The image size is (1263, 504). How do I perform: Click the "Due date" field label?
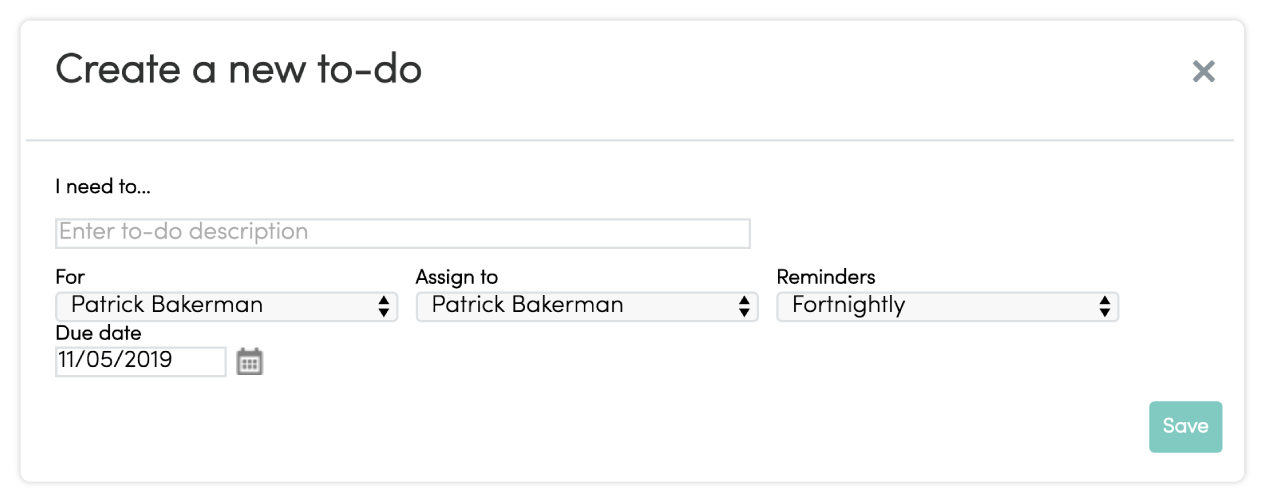click(x=98, y=333)
